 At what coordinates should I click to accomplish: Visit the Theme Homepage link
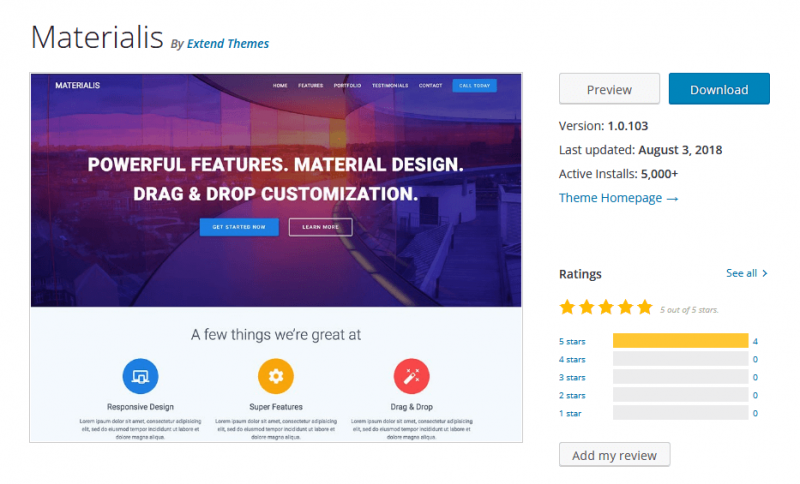click(x=618, y=198)
